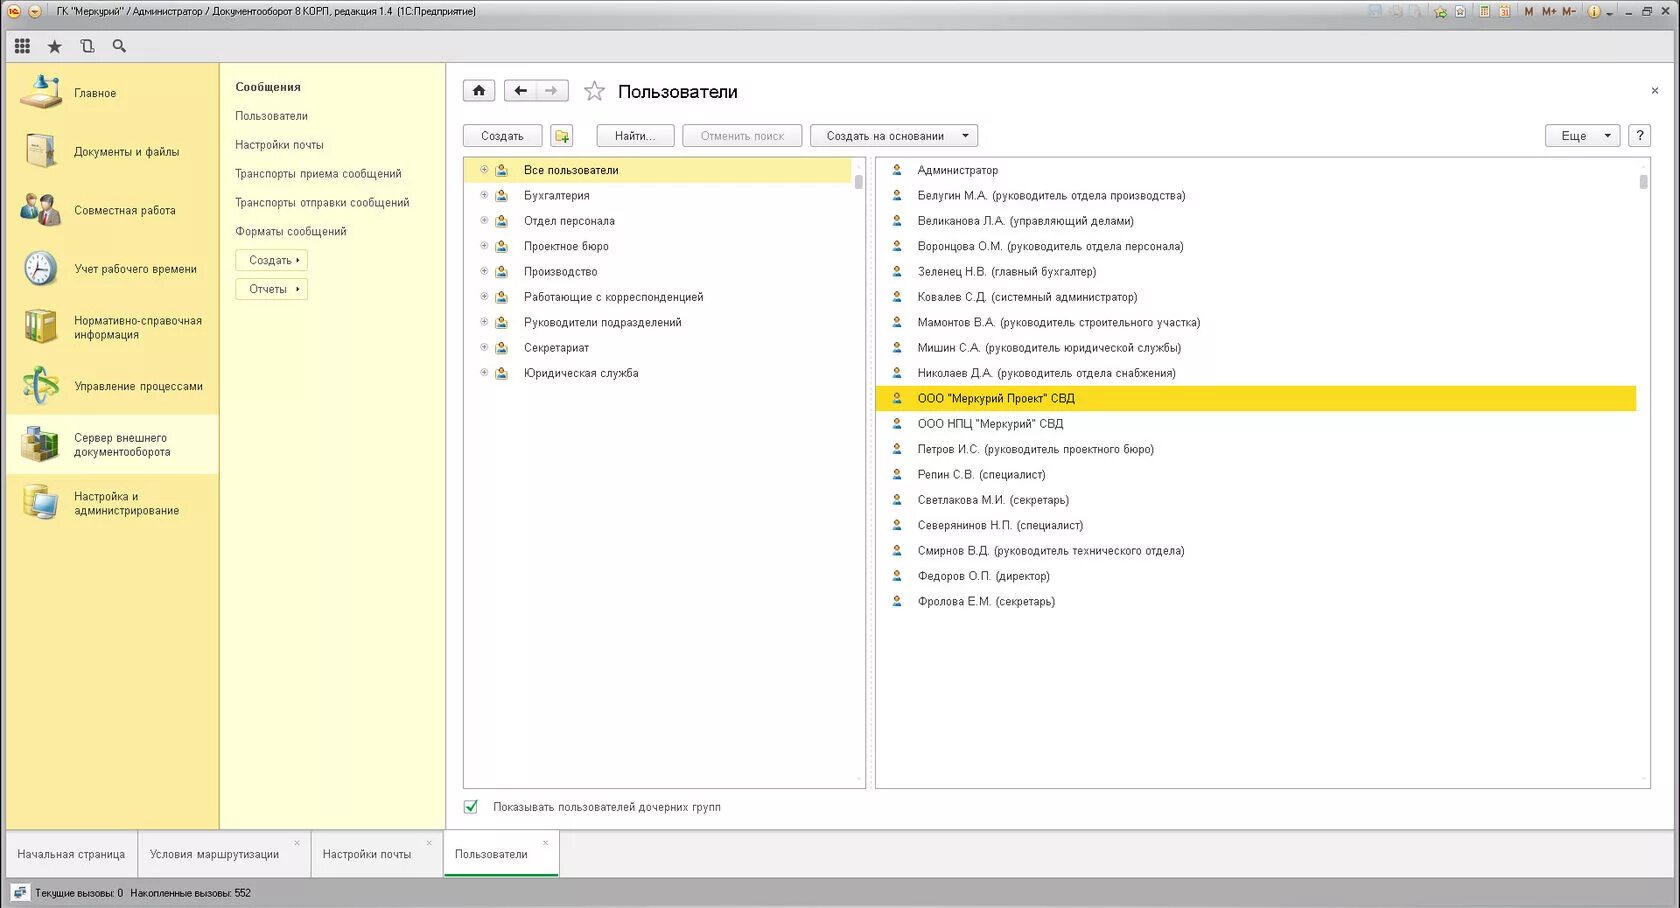1680x908 pixels.
Task: Click the user groups list scrollbar
Action: [858, 181]
